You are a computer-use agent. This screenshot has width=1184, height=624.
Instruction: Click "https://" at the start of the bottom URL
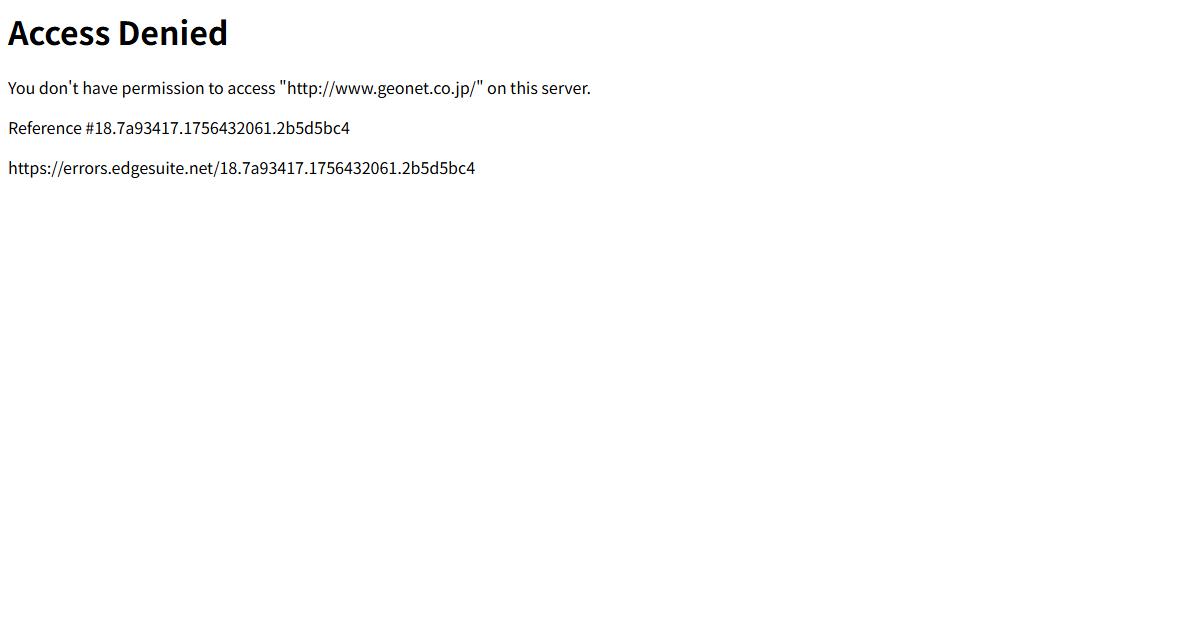click(x=35, y=168)
